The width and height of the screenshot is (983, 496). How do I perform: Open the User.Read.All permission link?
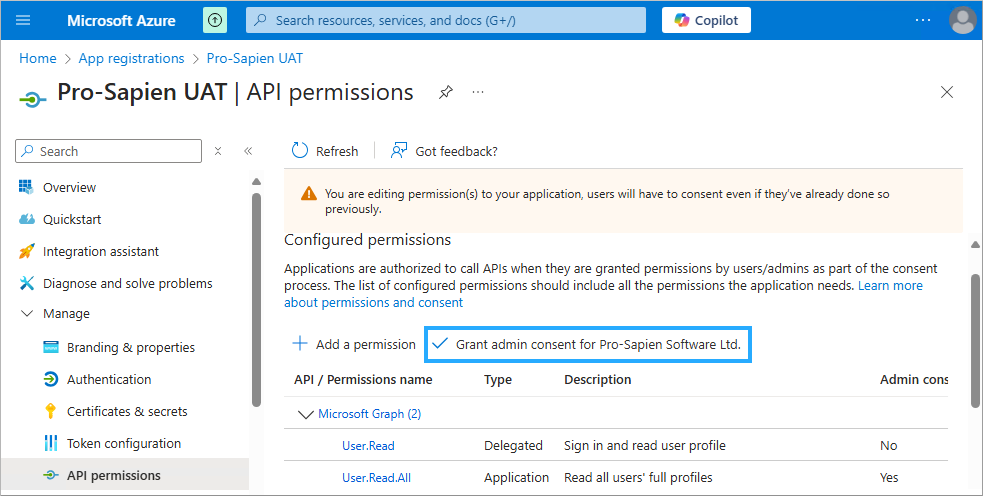coord(376,478)
